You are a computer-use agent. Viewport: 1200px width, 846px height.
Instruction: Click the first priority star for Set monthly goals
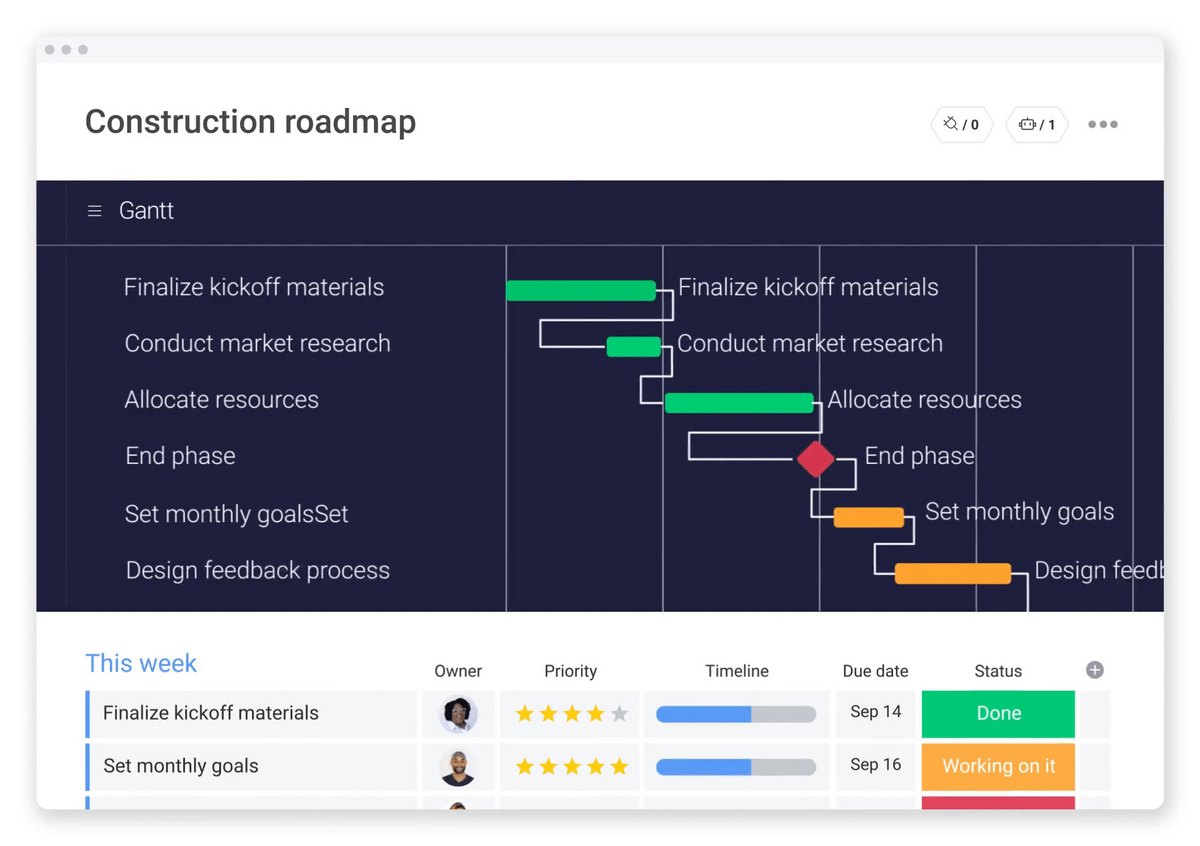524,767
